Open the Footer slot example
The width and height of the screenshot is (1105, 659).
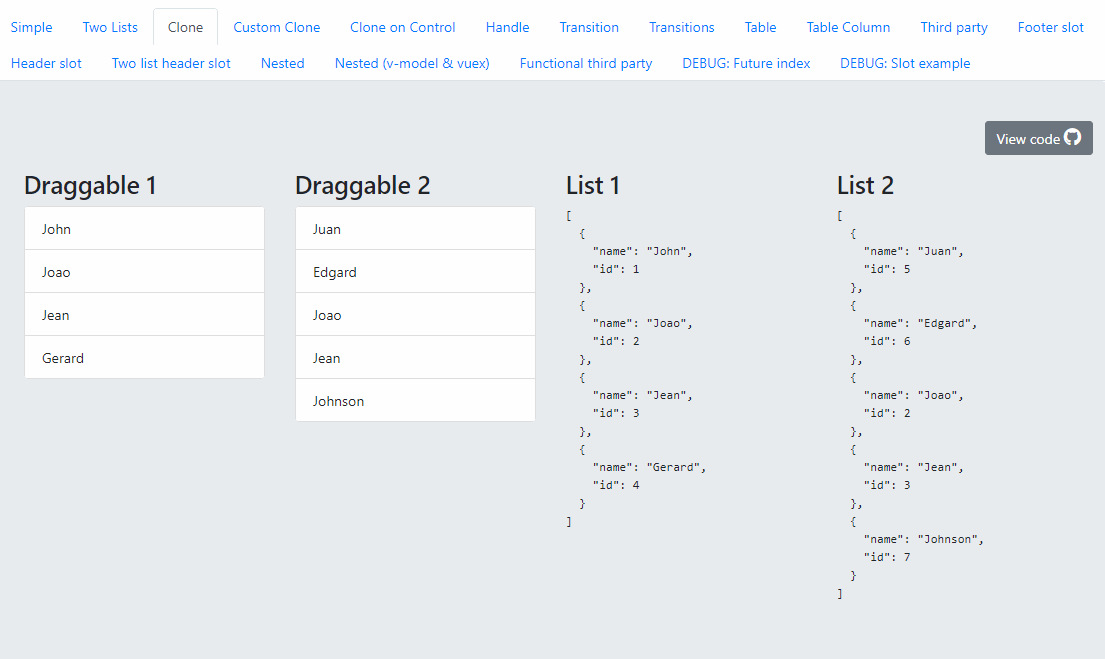pyautogui.click(x=1050, y=27)
